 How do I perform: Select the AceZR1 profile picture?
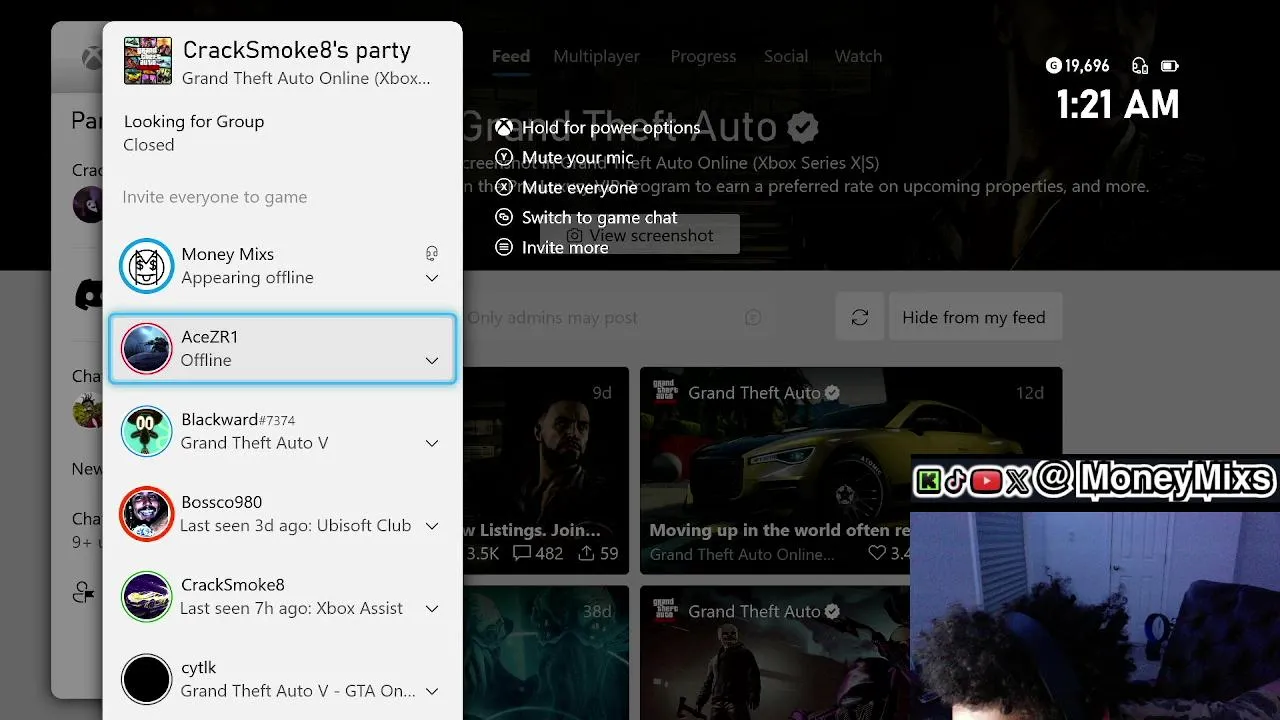coord(146,349)
